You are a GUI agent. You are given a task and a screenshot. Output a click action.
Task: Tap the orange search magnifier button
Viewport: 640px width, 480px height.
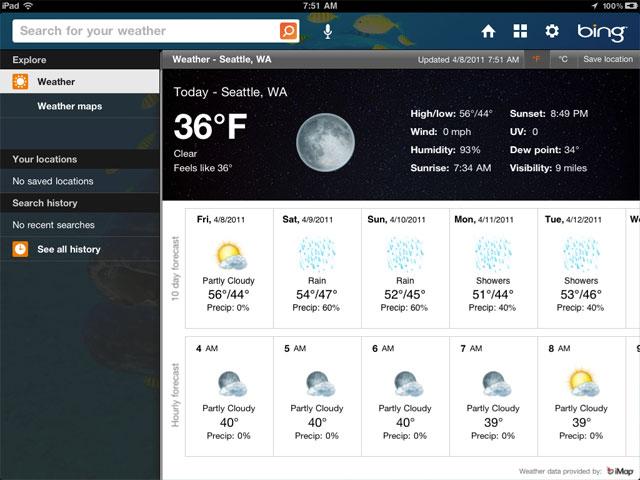pos(288,31)
